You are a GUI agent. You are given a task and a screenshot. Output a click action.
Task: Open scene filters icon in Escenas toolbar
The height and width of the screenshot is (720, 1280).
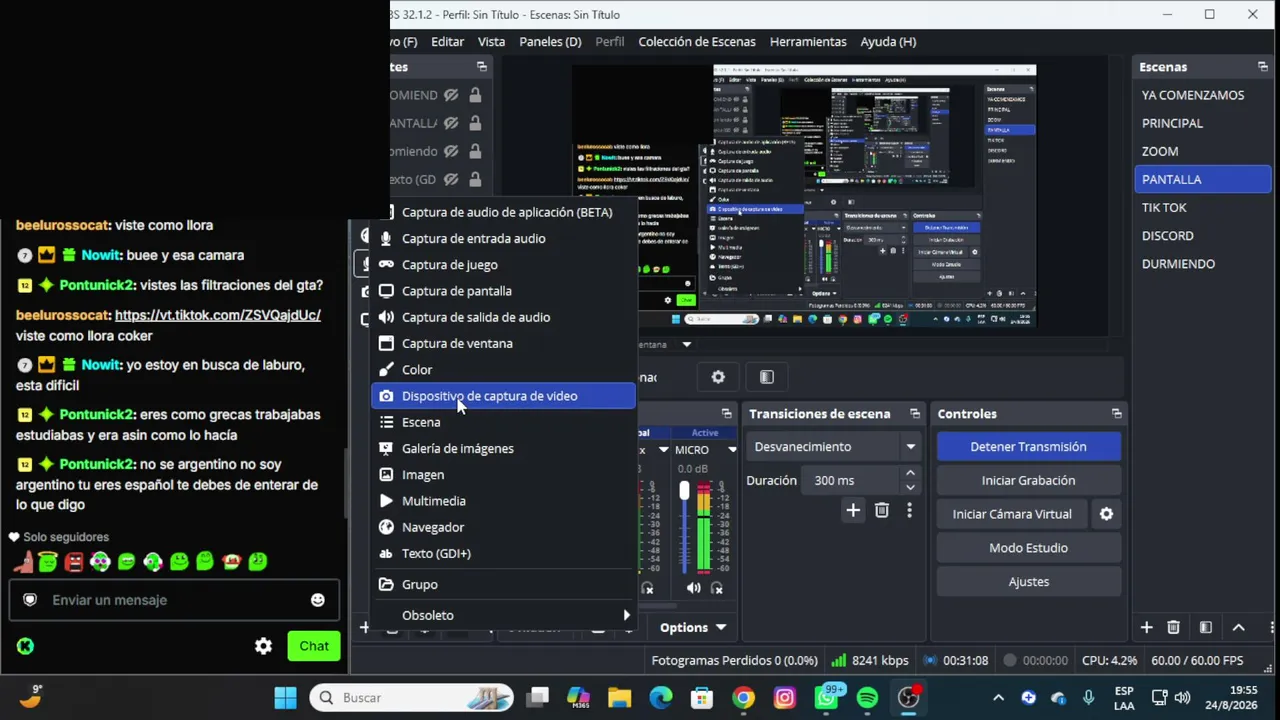(x=1206, y=627)
